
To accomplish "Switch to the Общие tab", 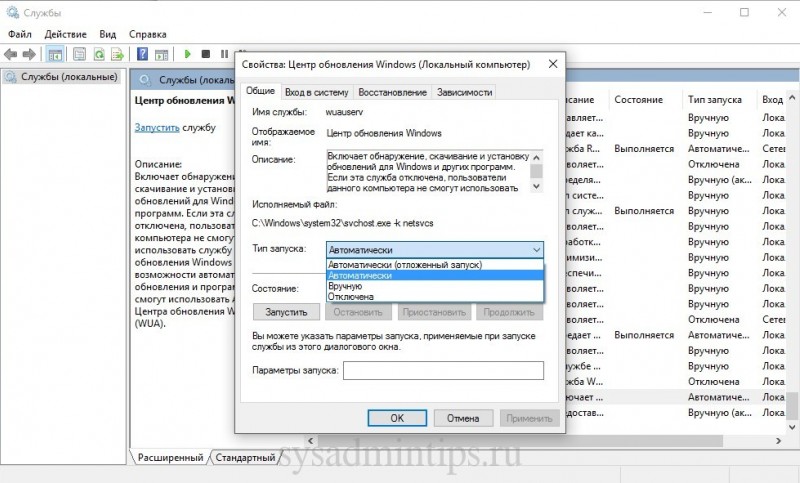I will 260,91.
